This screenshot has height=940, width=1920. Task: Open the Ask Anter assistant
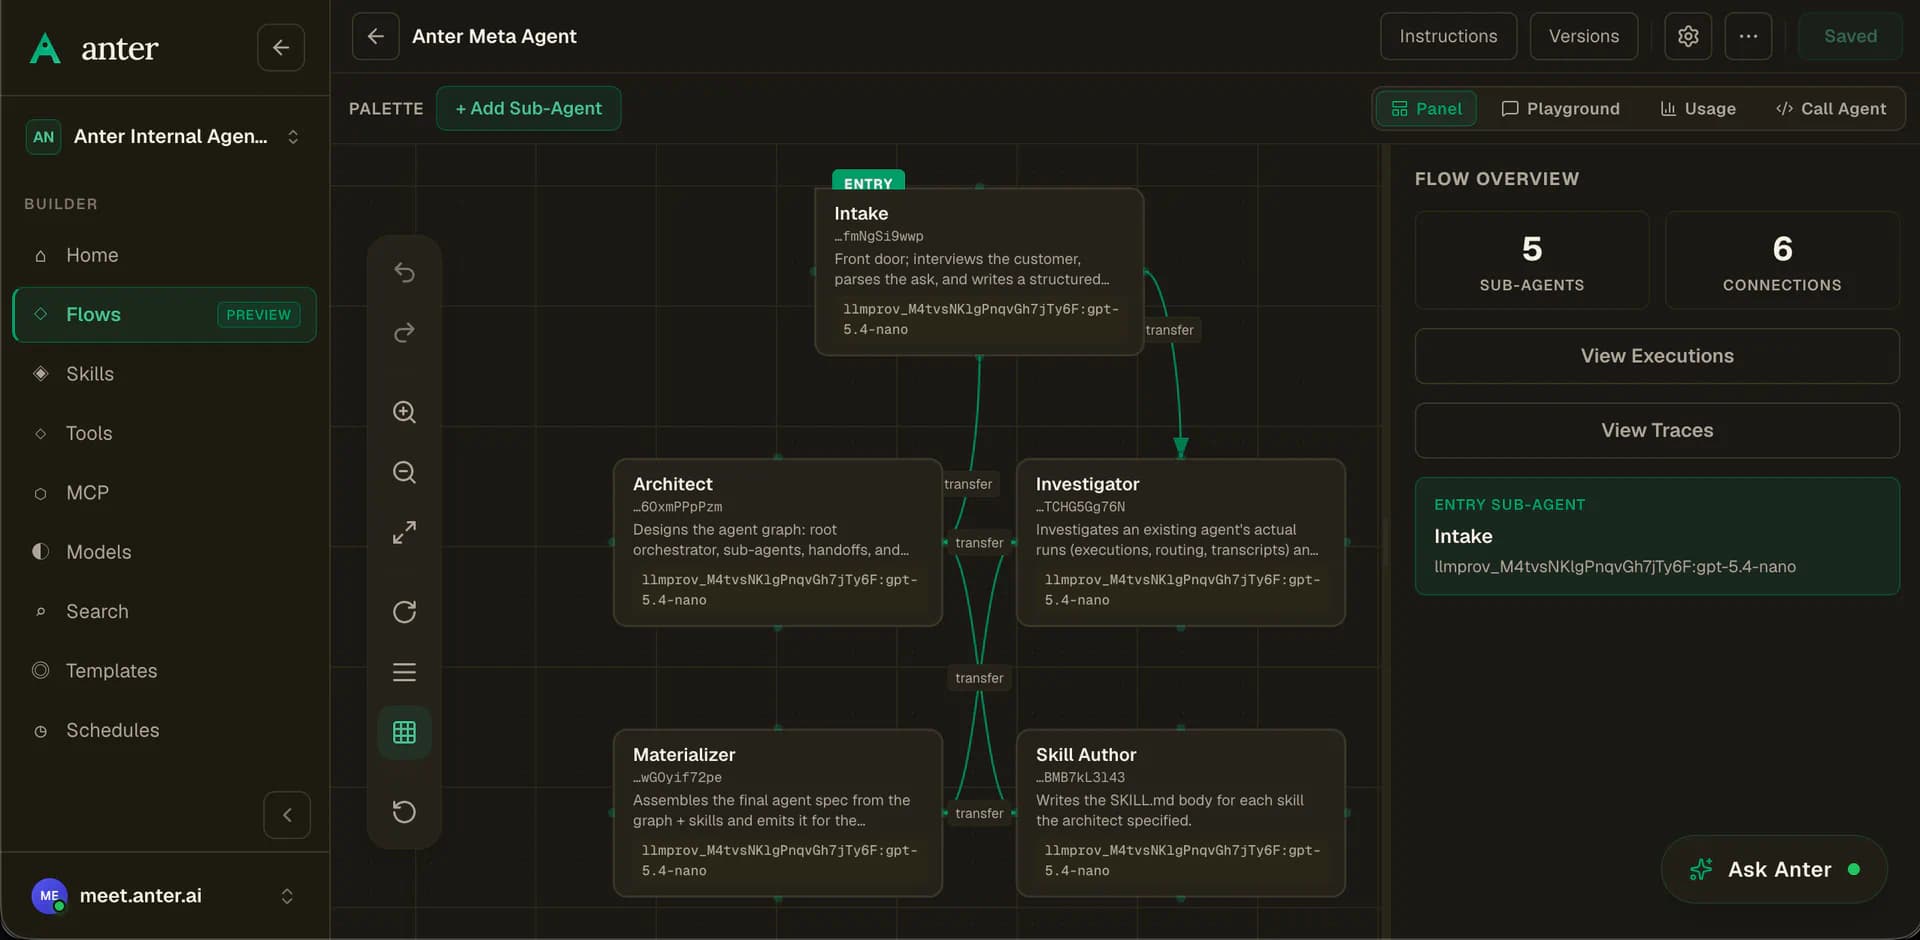[1774, 870]
